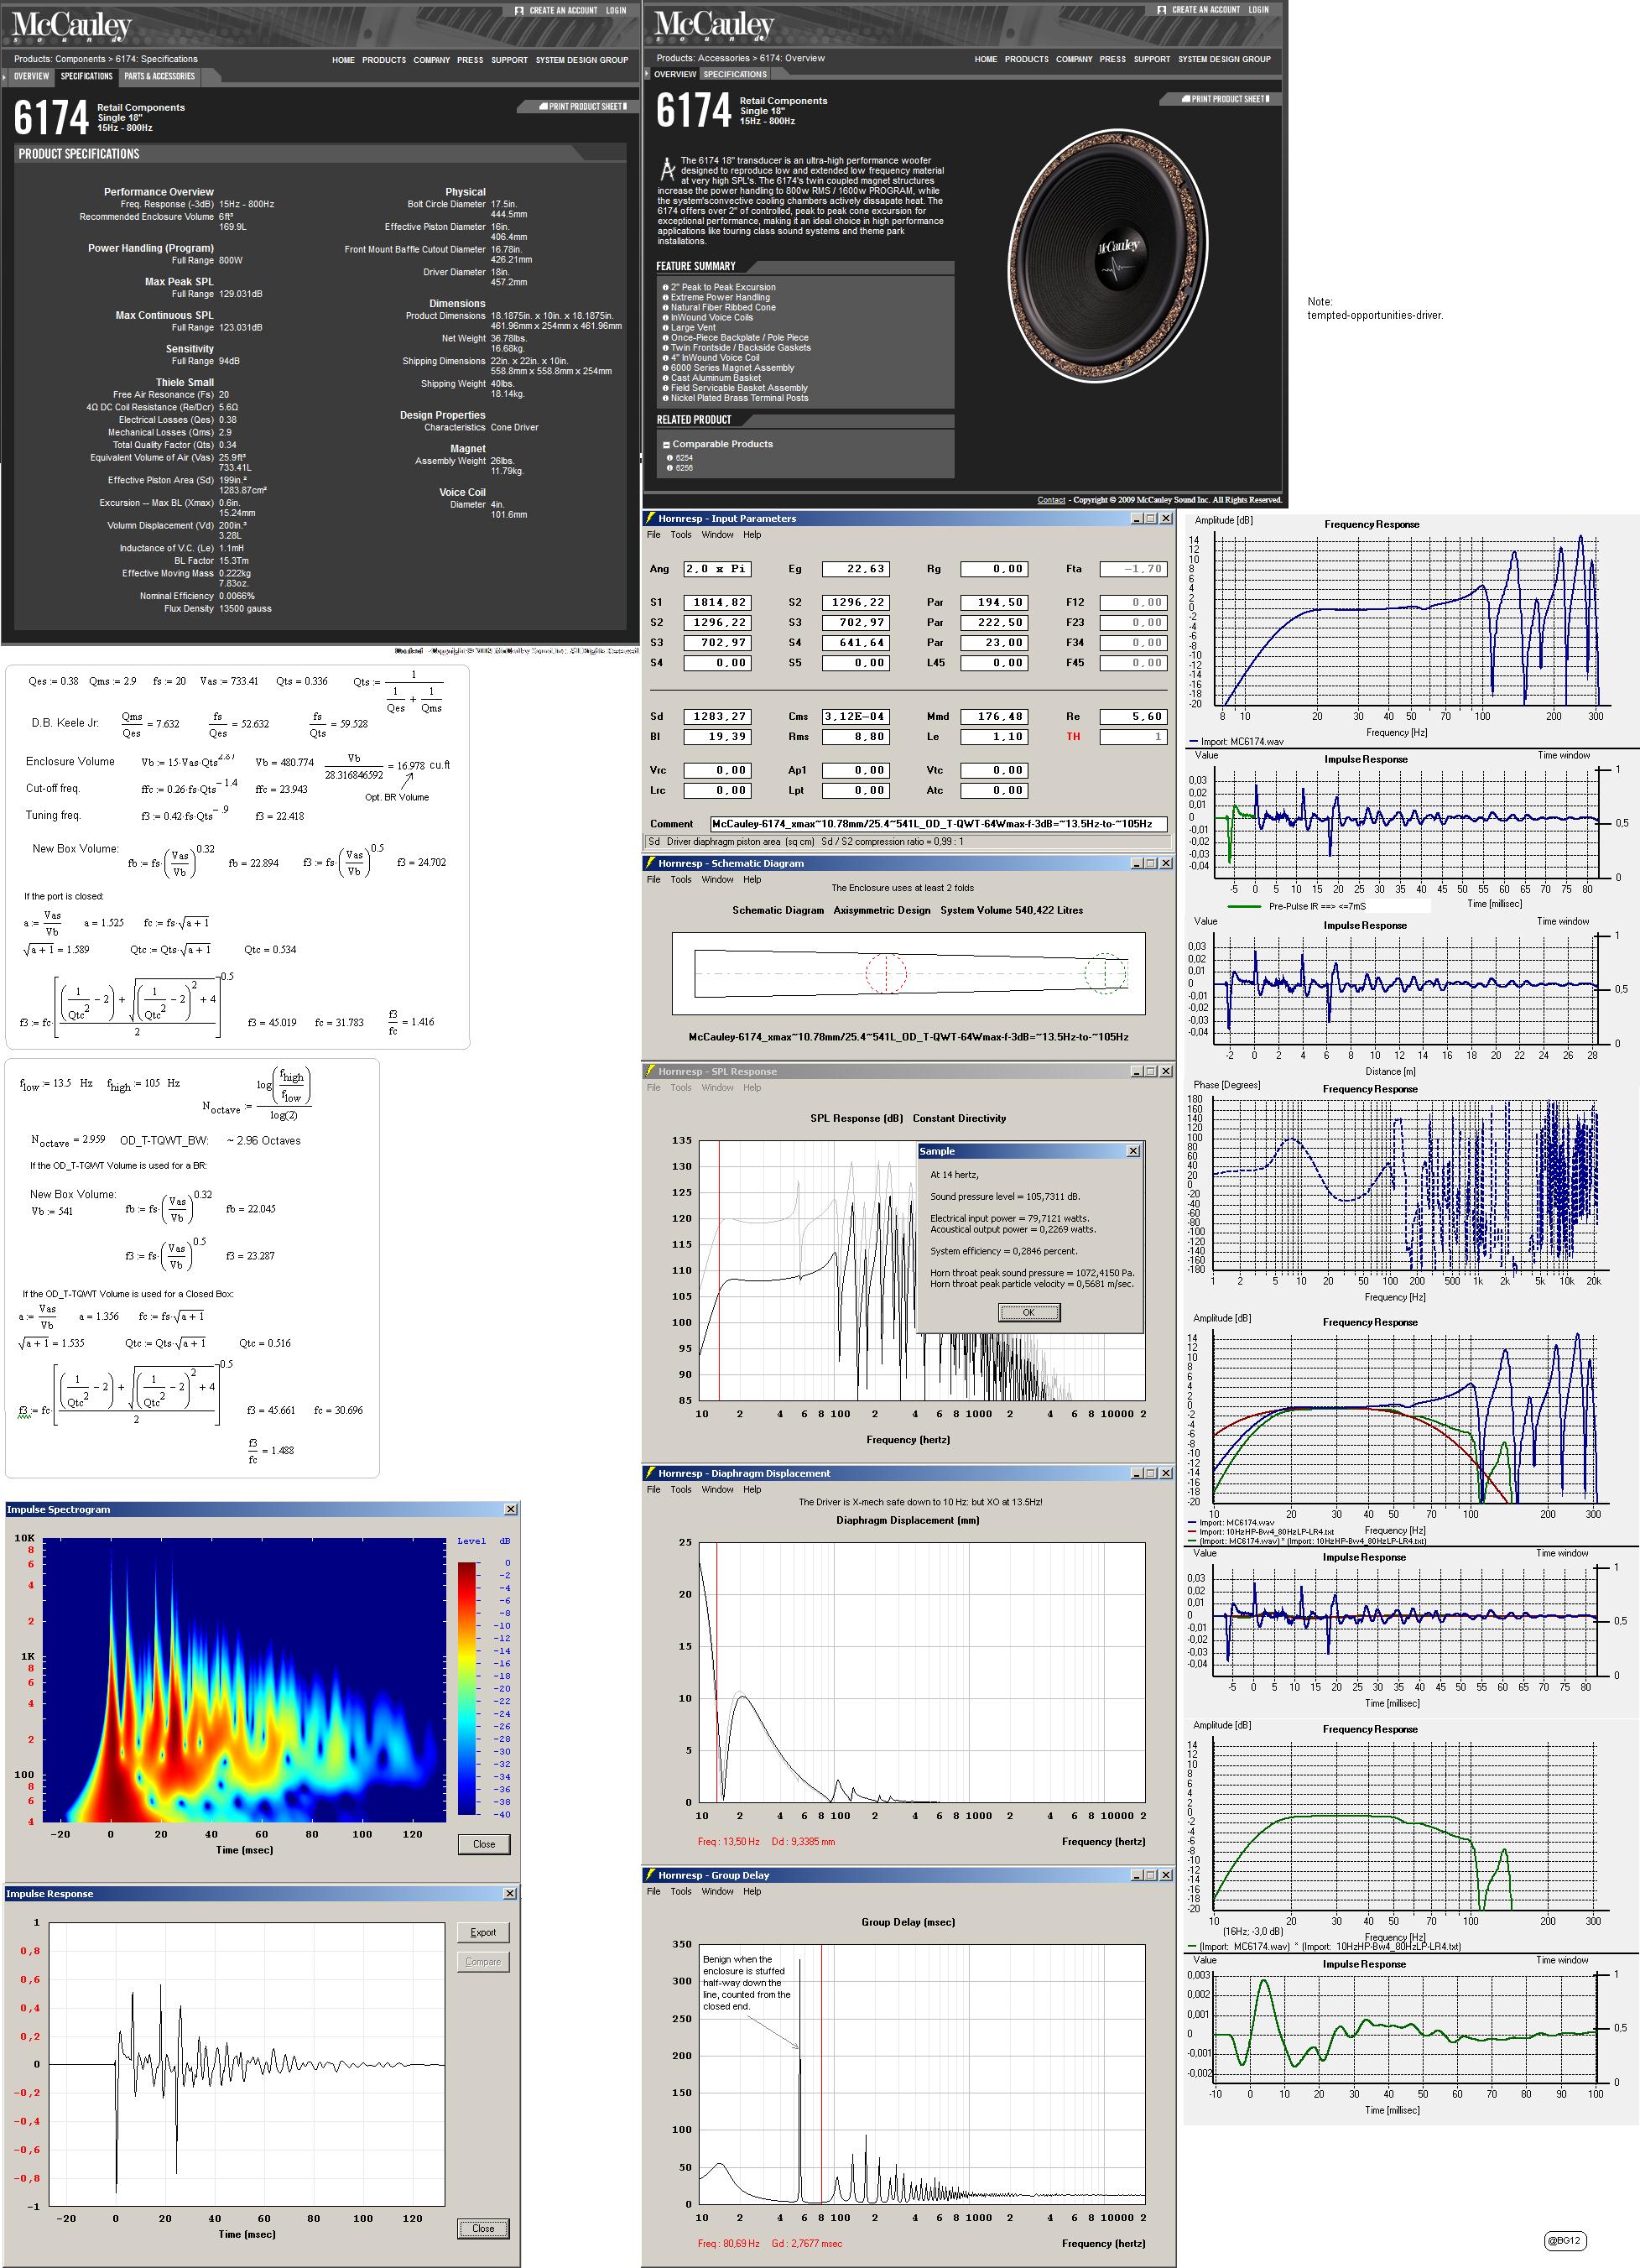Click Hornresp icon in Input Parameters title bar

[651, 518]
